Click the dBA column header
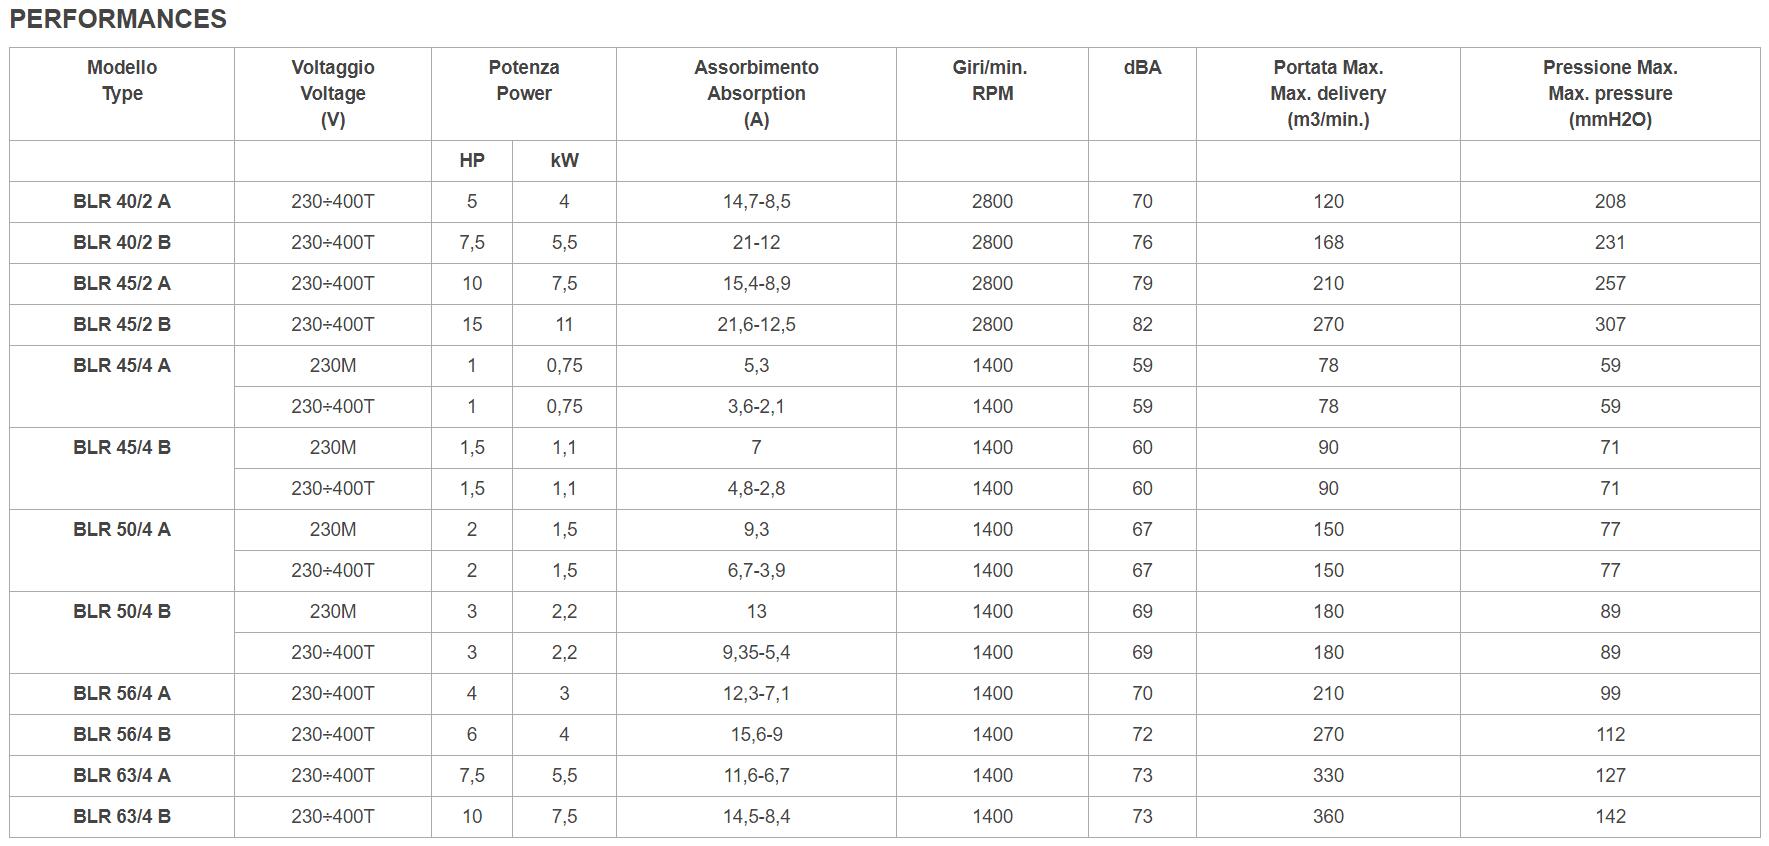Viewport: 1769px width, 846px height. point(1142,93)
